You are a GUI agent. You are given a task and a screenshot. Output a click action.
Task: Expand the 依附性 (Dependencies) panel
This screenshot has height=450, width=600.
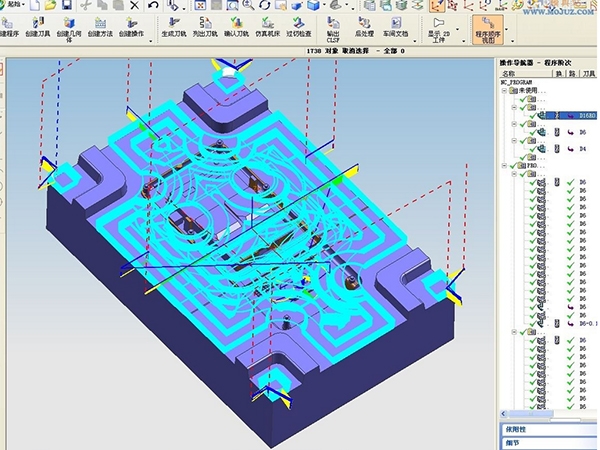click(548, 429)
